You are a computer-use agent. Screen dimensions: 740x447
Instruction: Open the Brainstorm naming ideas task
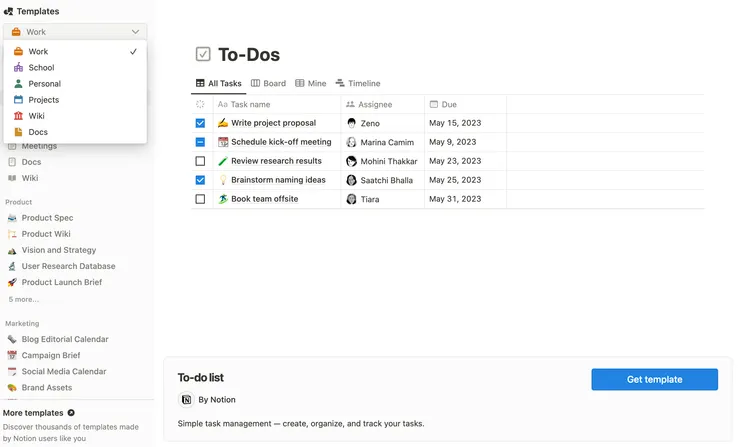278,180
